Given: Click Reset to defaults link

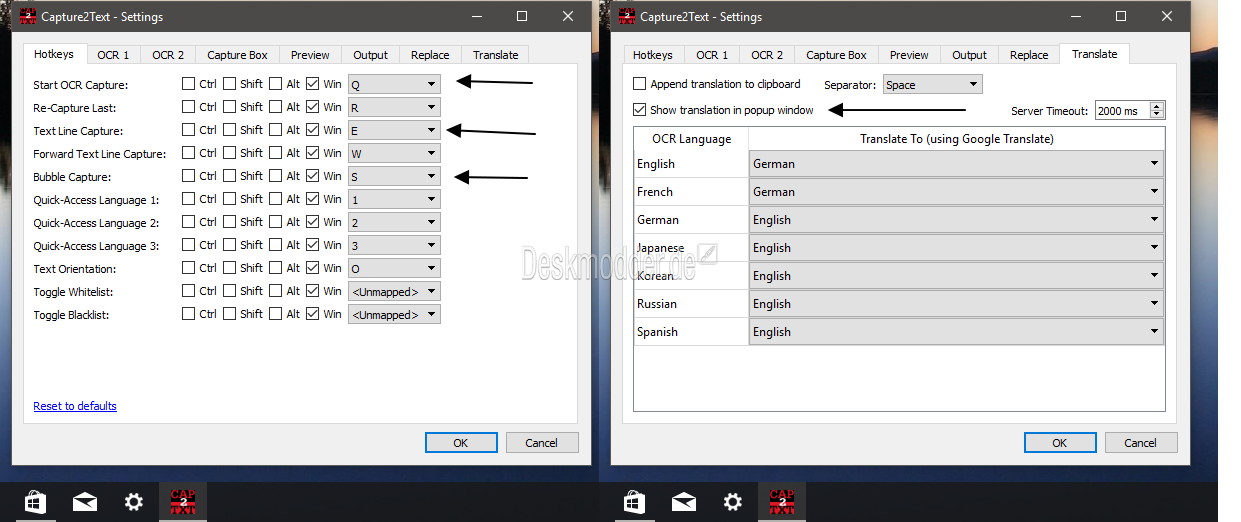Looking at the screenshot, I should (75, 406).
